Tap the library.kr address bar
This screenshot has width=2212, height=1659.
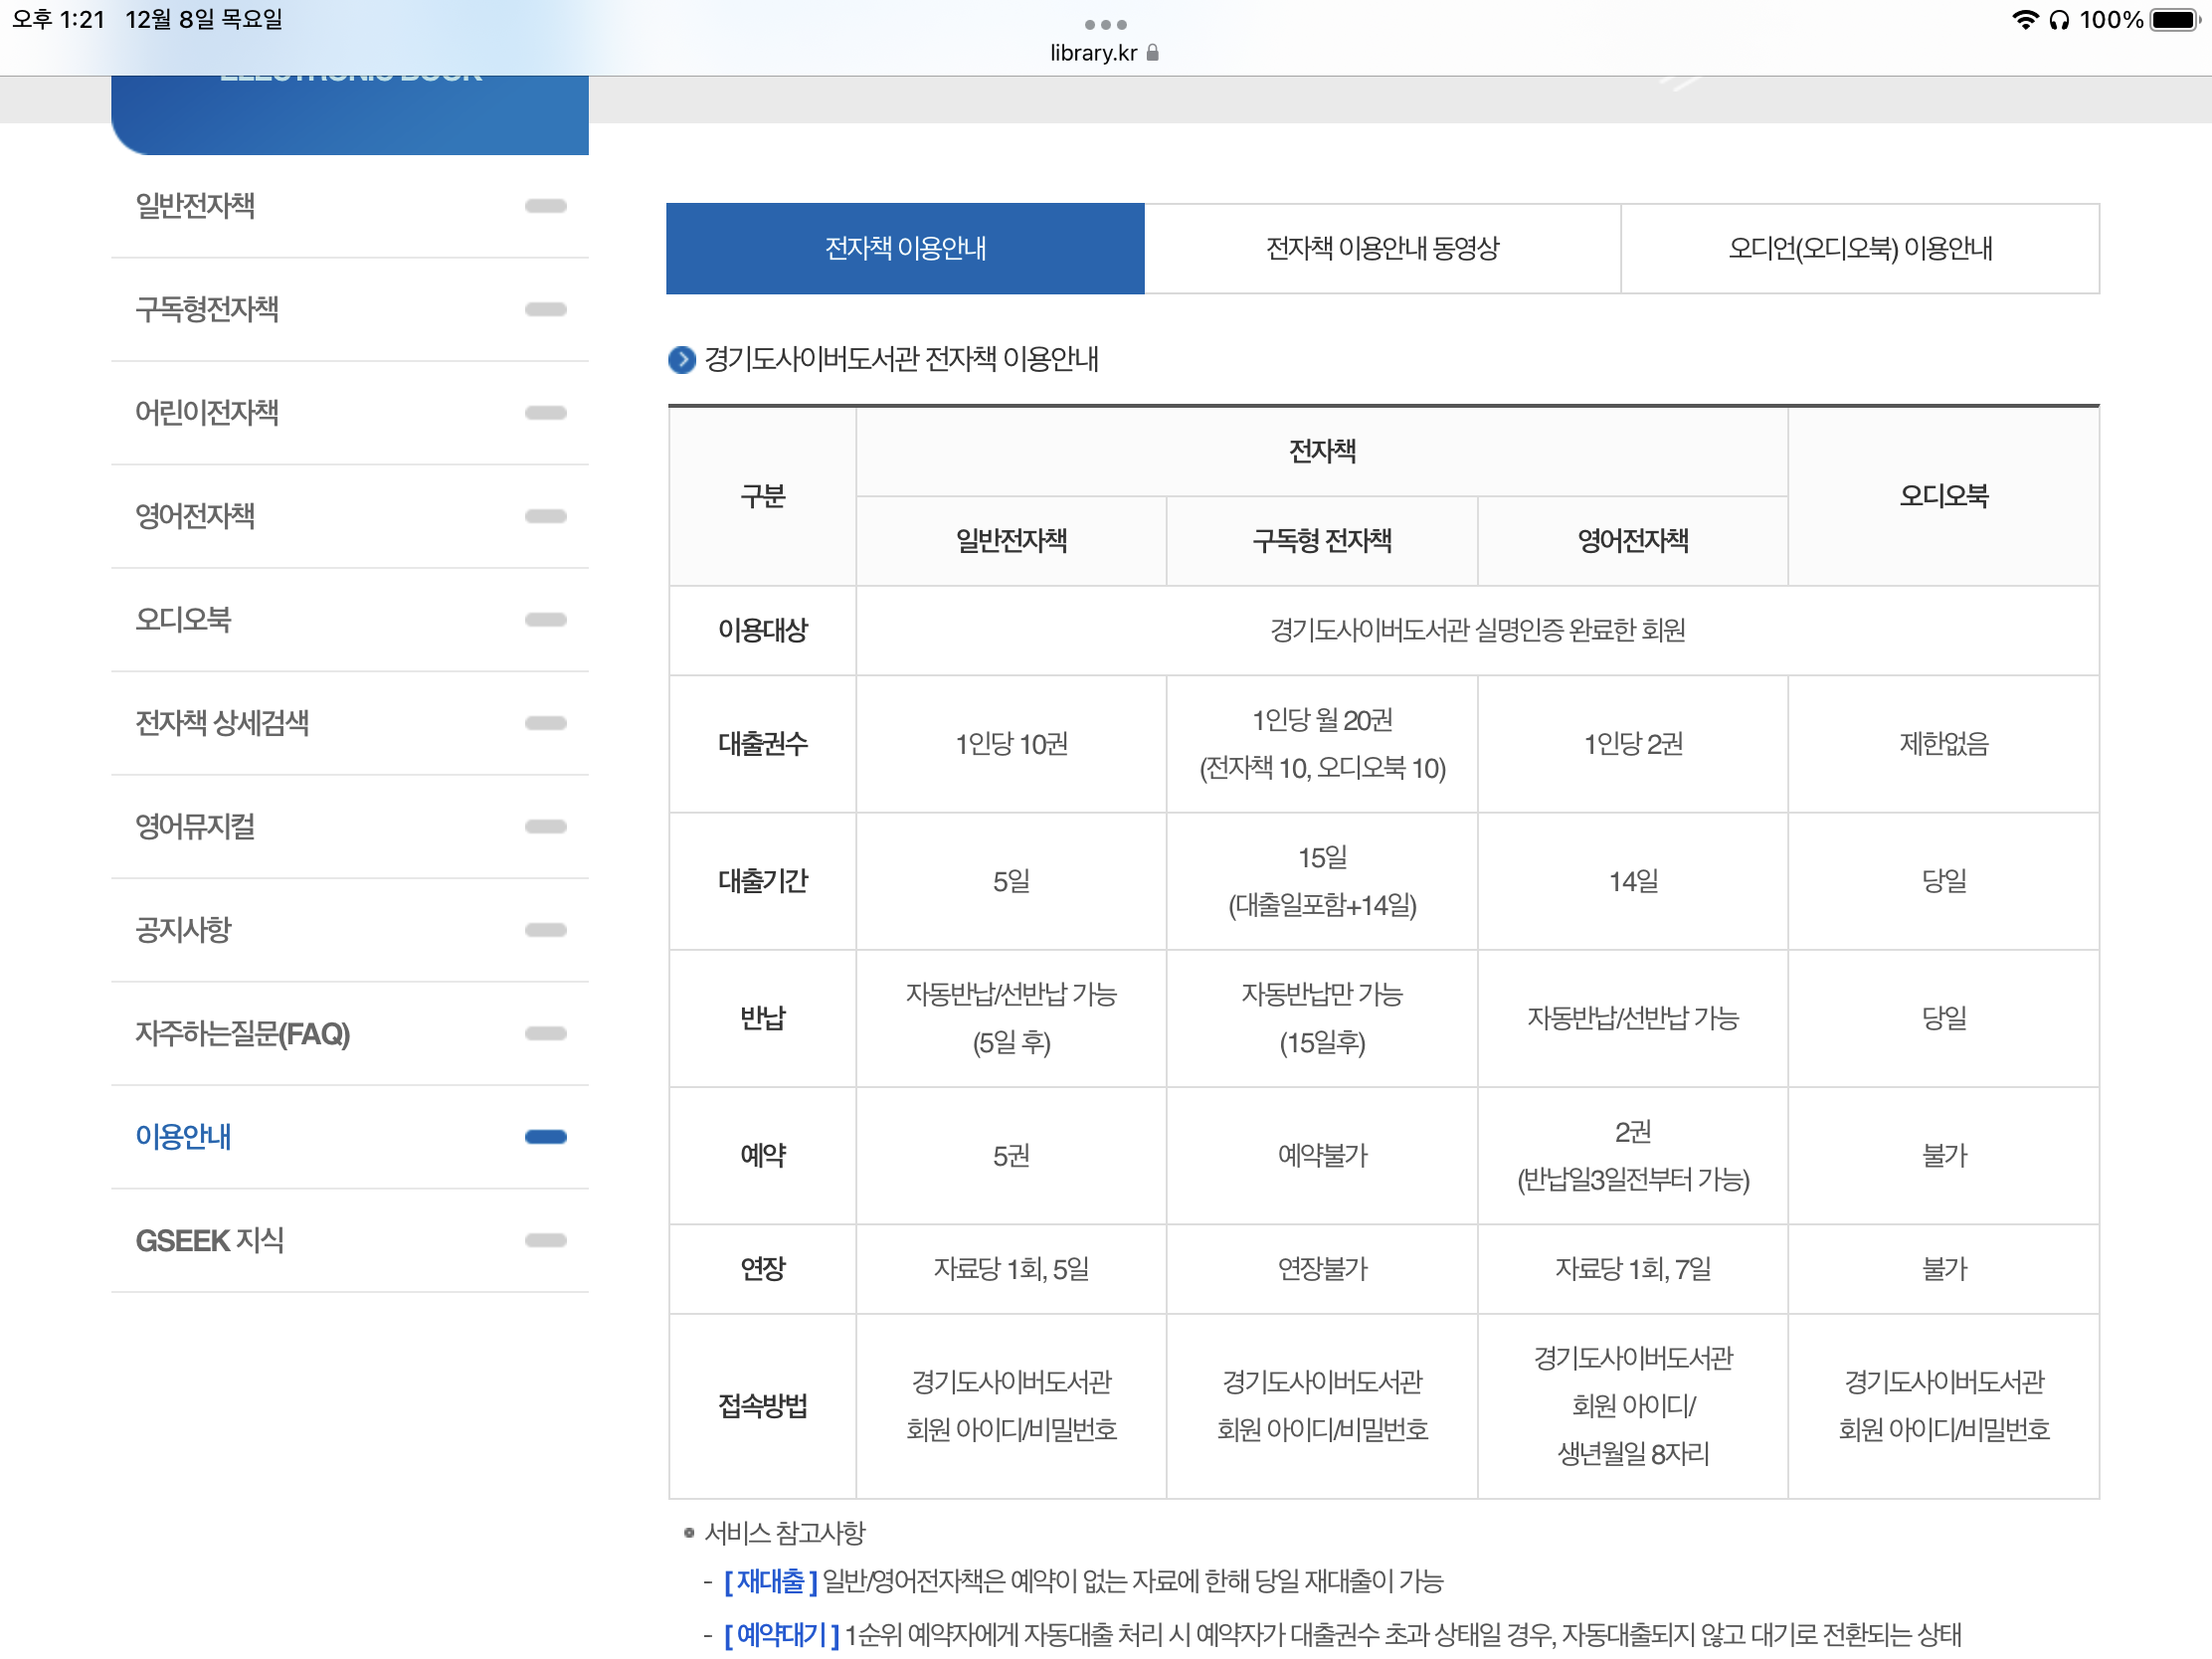[x=1093, y=53]
